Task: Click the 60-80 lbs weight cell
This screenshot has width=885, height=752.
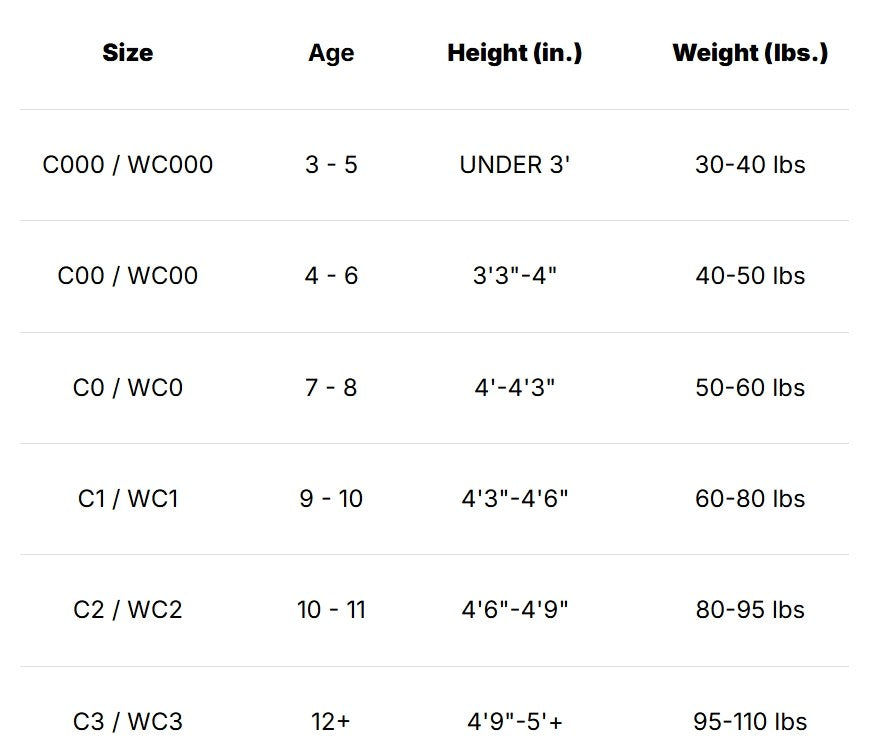Action: (x=750, y=499)
